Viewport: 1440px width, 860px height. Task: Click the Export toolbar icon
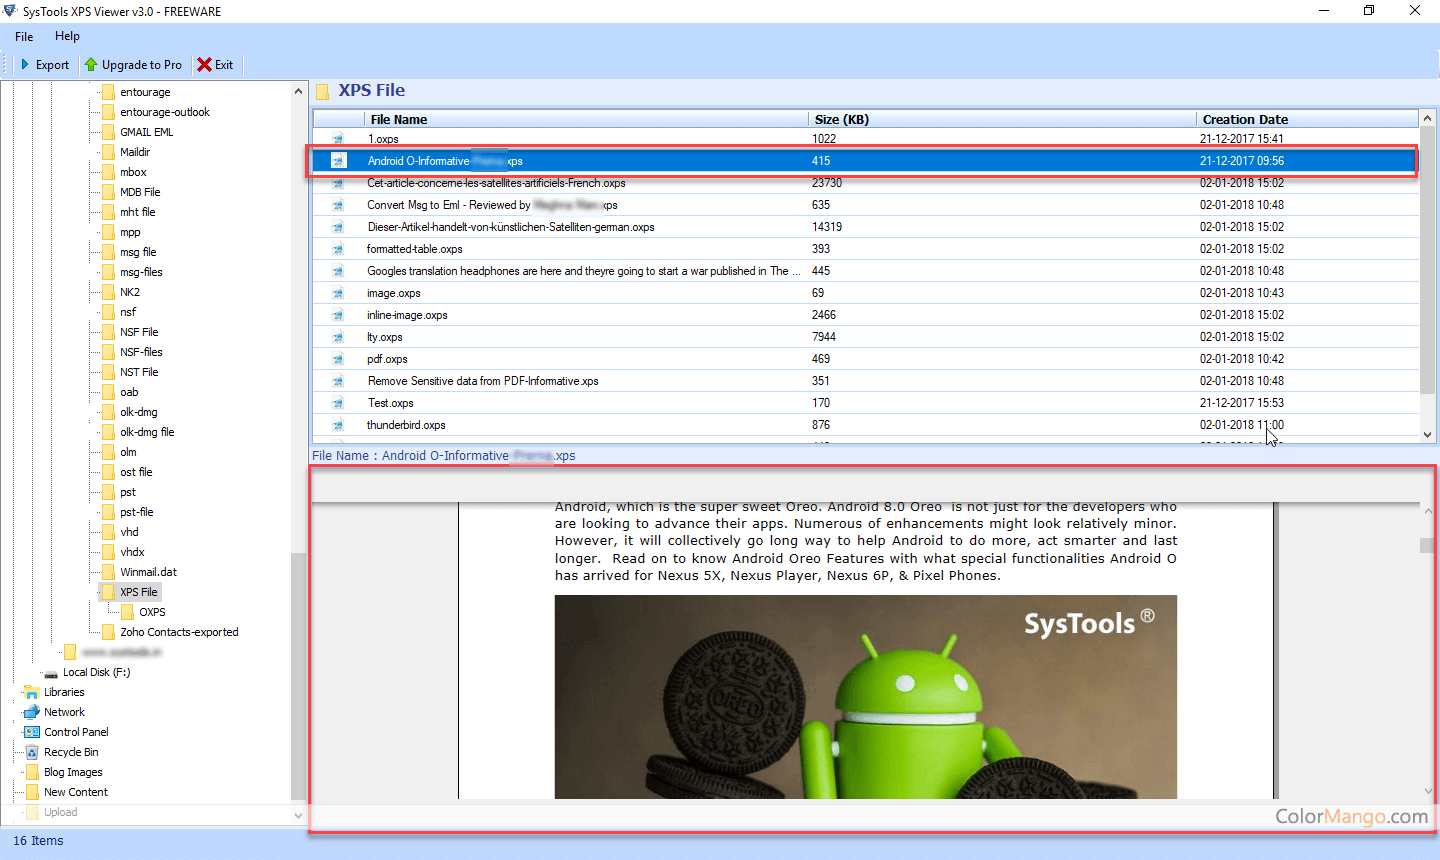click(x=27, y=64)
